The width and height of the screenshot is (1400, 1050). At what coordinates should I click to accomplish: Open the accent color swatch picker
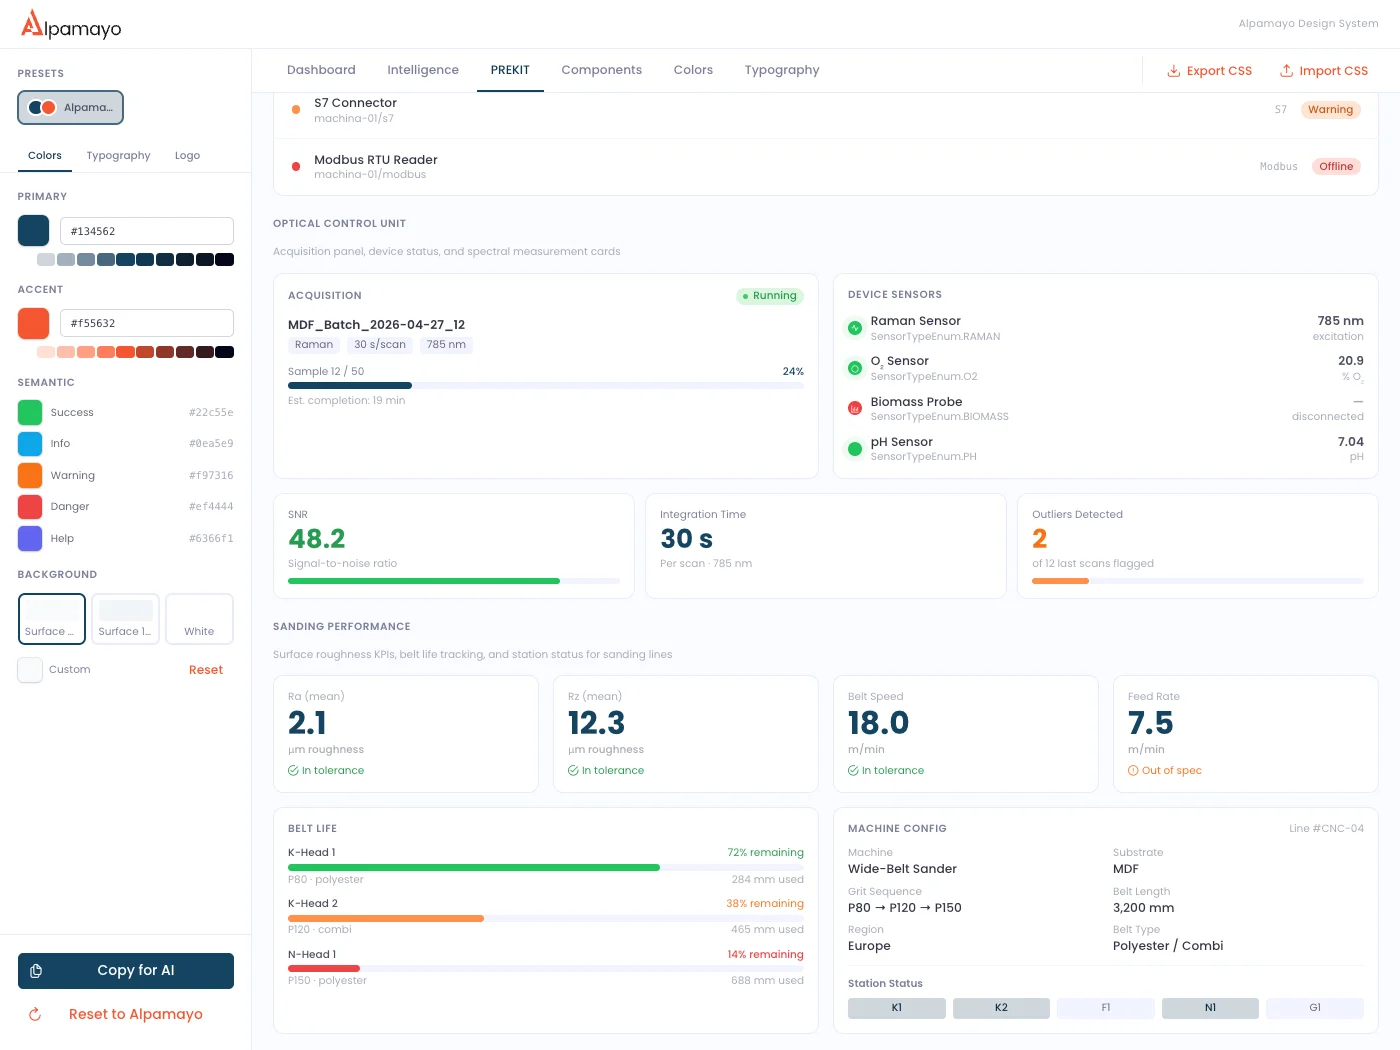click(33, 323)
